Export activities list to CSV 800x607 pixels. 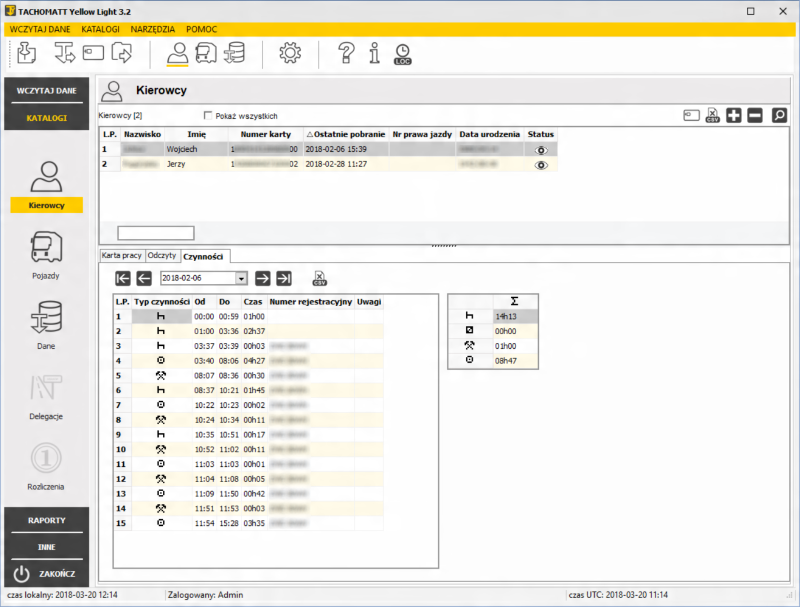[x=320, y=278]
